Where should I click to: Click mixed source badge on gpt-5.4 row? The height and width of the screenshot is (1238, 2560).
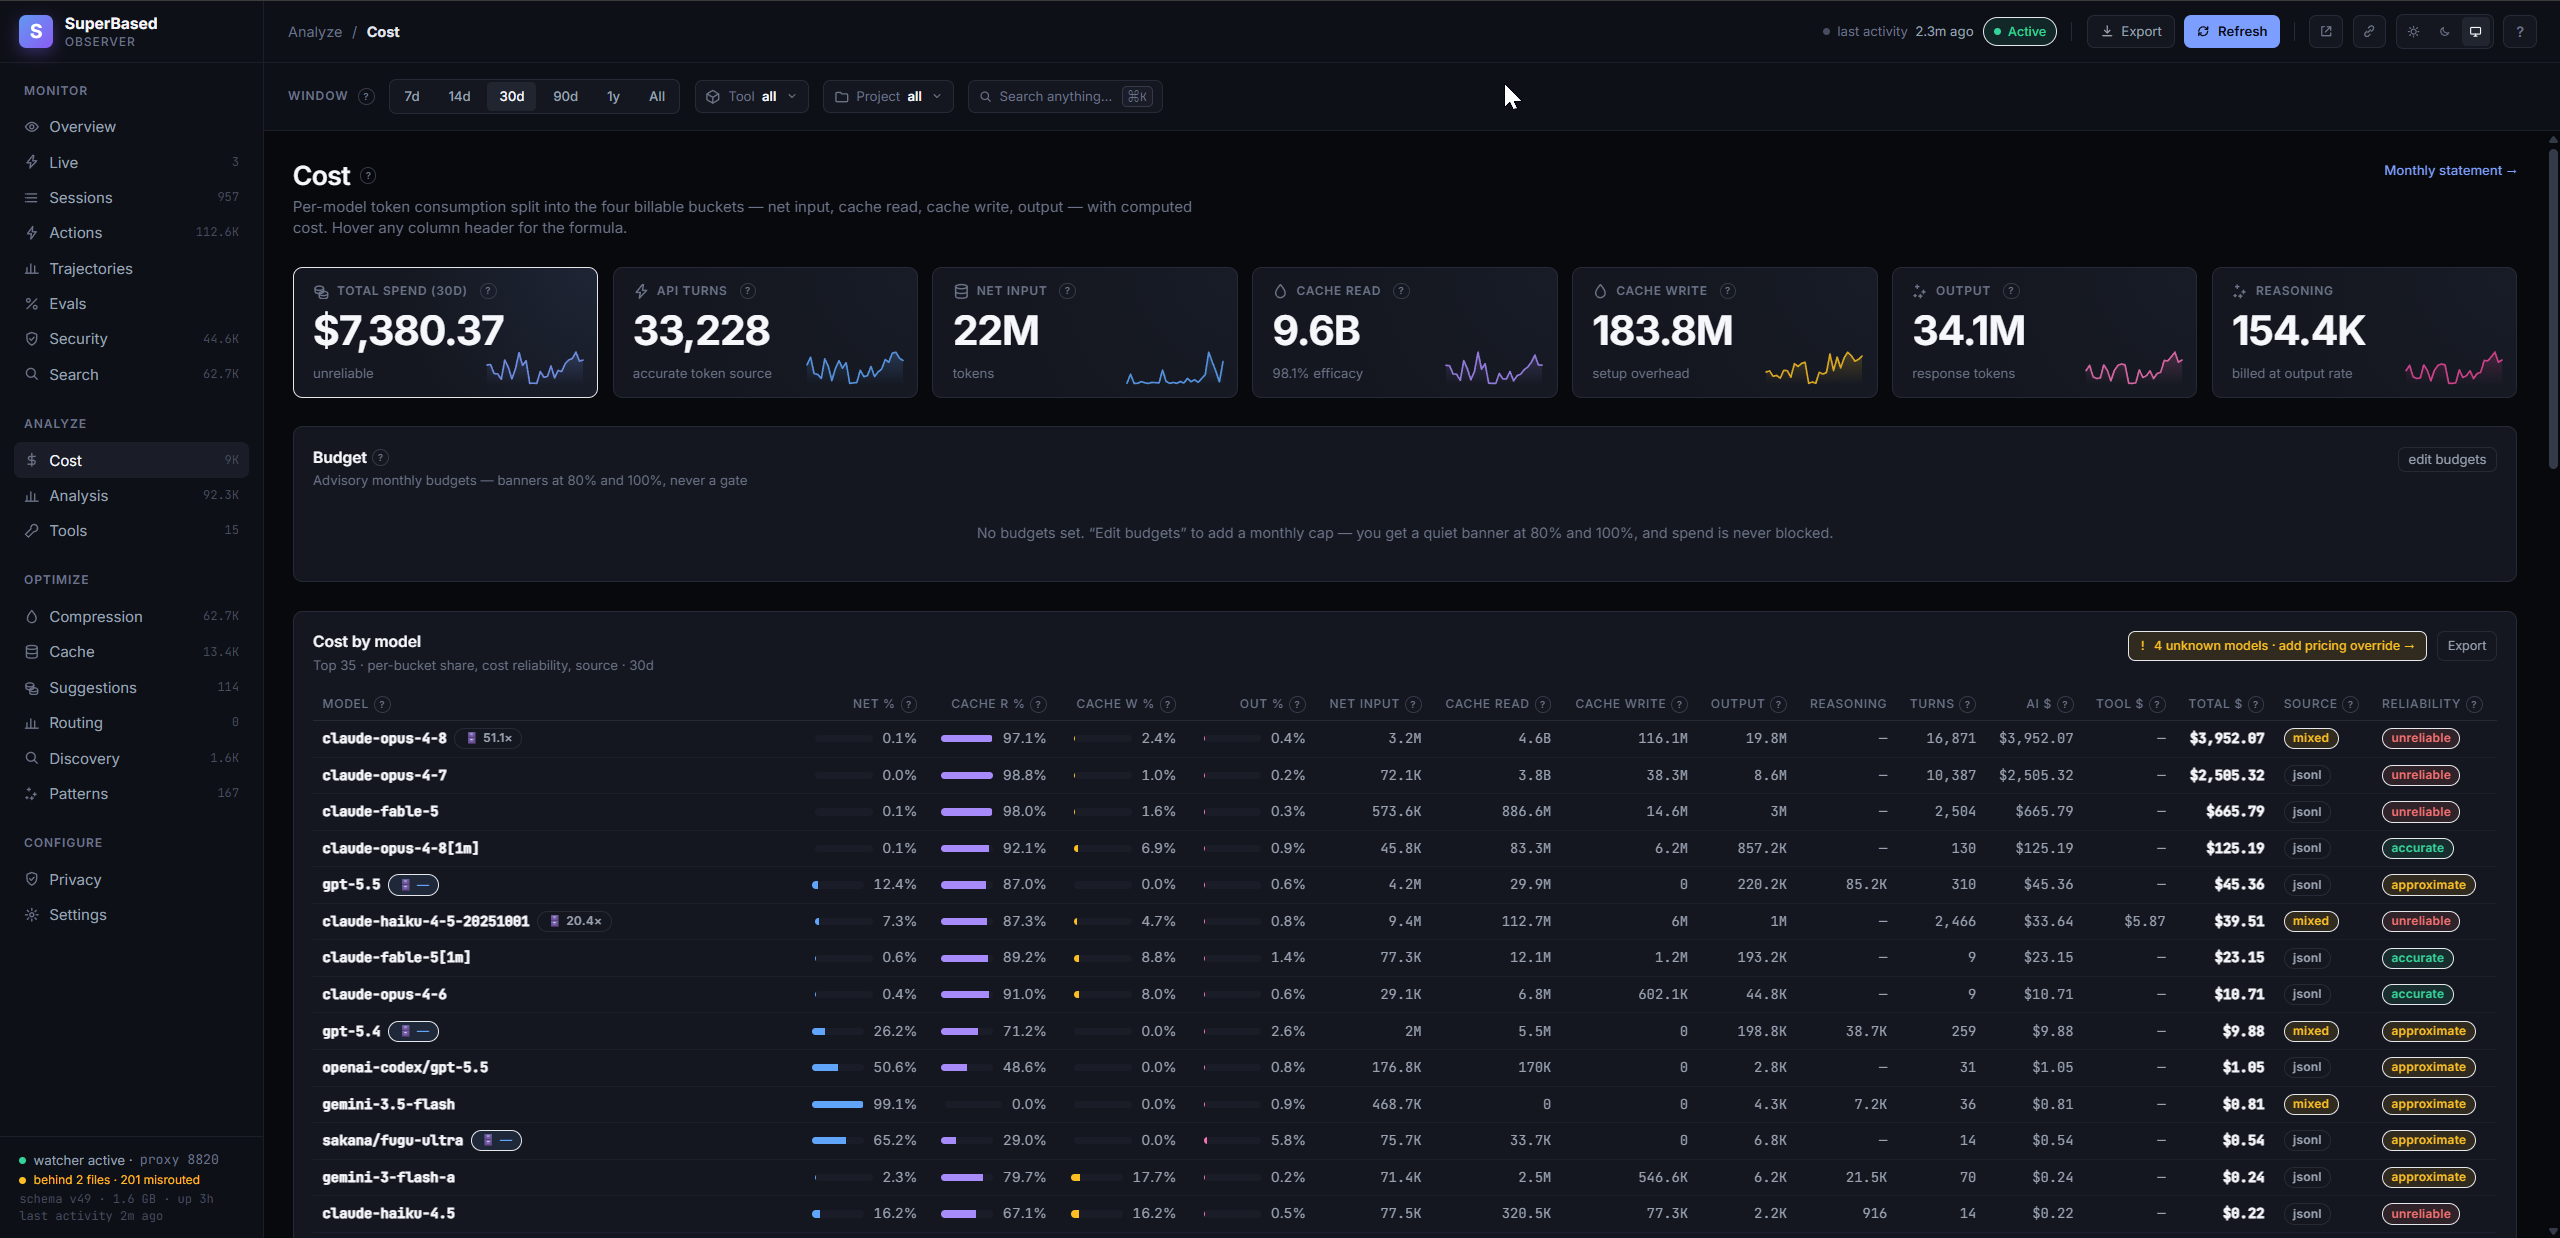(x=2311, y=1031)
